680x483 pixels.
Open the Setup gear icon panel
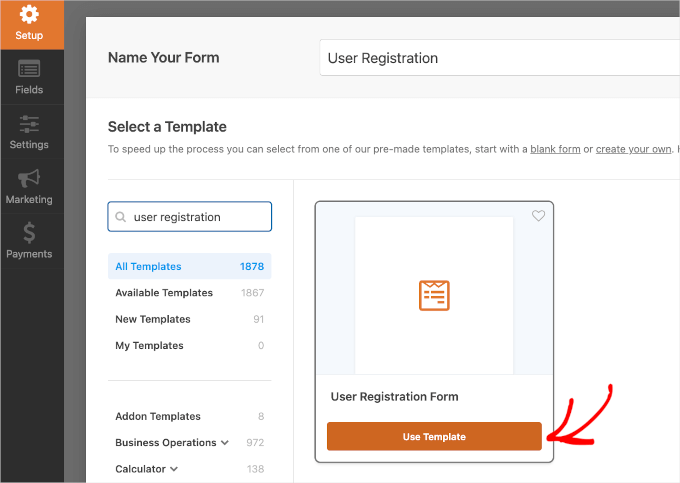pyautogui.click(x=29, y=17)
